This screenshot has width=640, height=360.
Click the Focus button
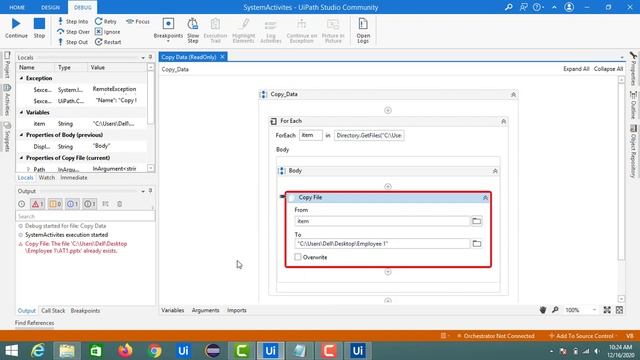click(x=138, y=21)
